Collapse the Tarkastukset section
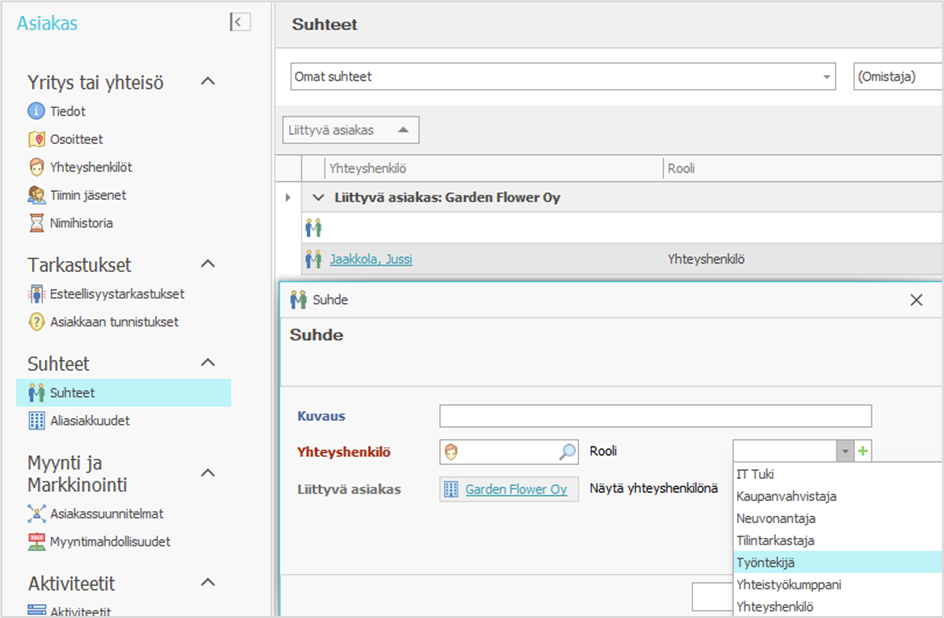This screenshot has height=618, width=944. coord(208,264)
